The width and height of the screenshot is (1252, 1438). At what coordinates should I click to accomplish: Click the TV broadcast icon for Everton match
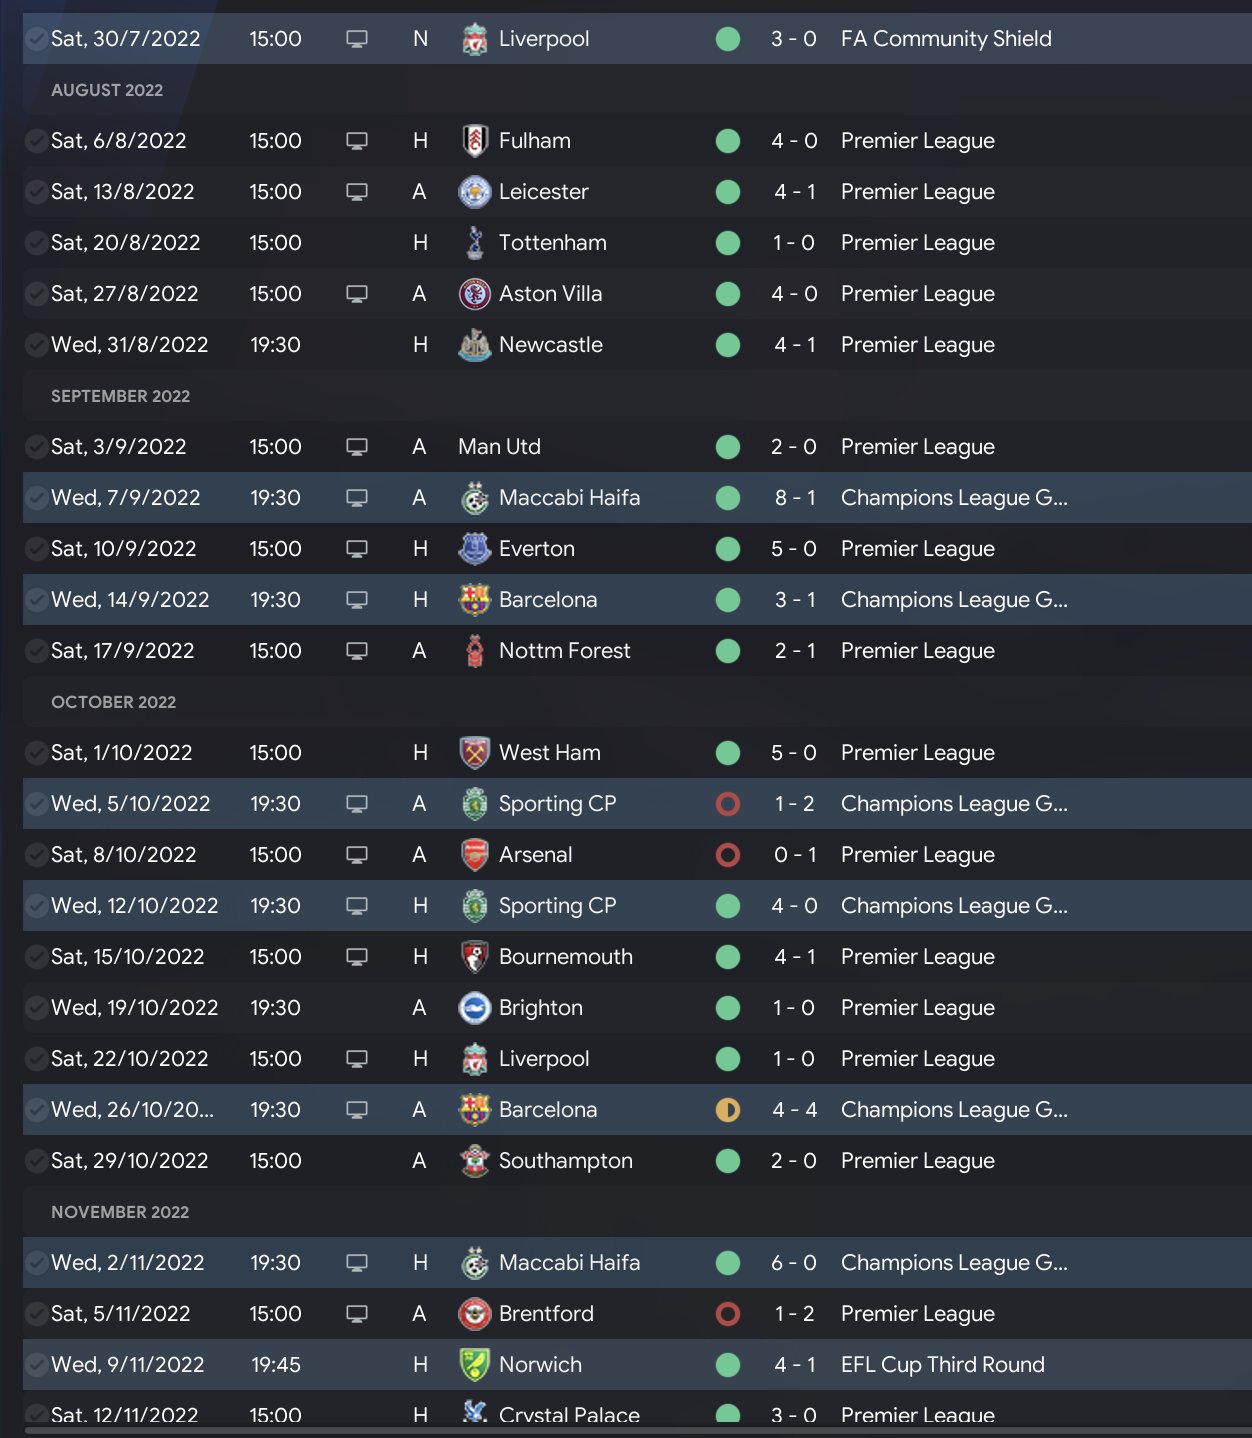coord(357,549)
